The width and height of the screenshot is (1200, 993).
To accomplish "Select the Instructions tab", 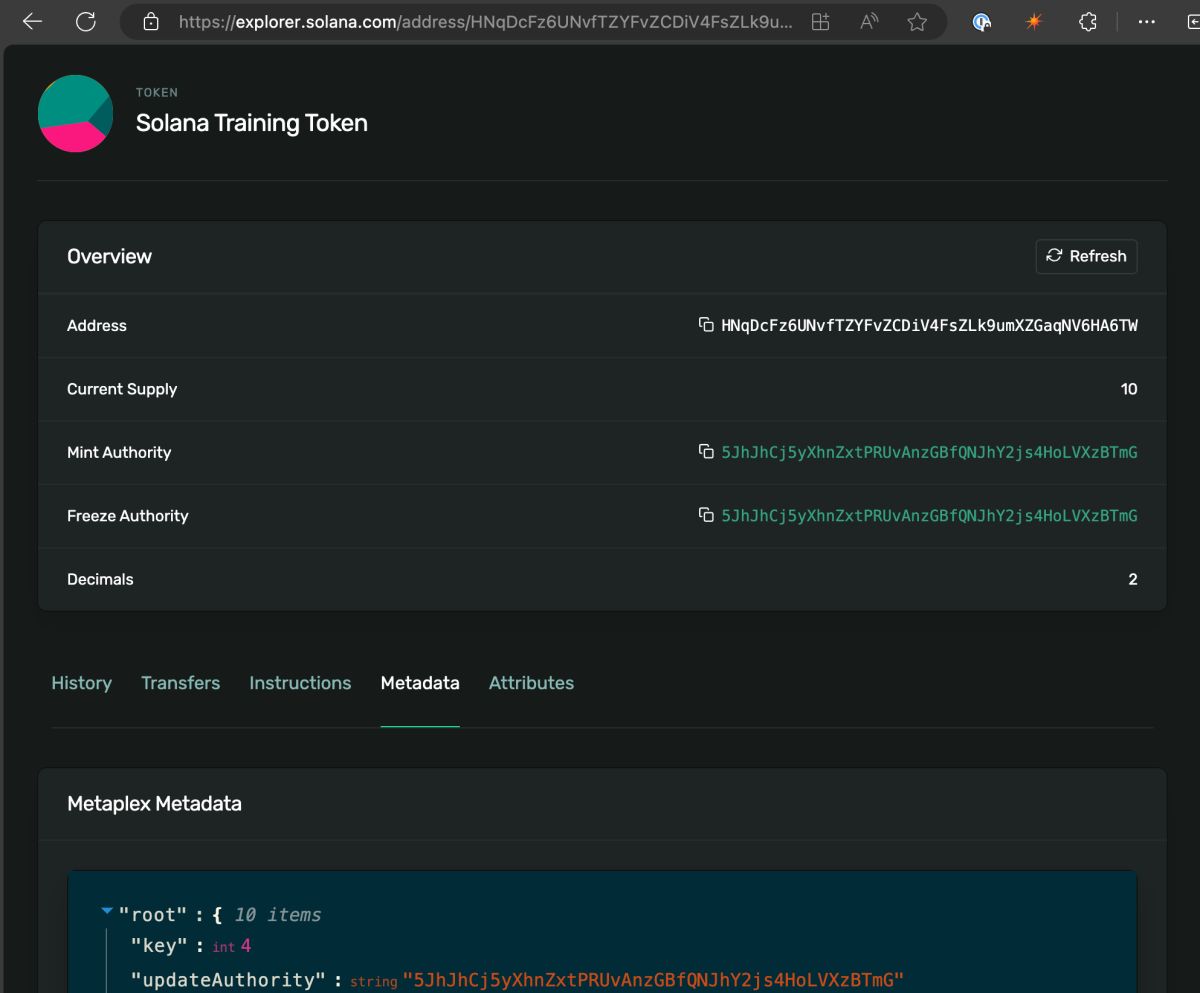I will [x=300, y=683].
